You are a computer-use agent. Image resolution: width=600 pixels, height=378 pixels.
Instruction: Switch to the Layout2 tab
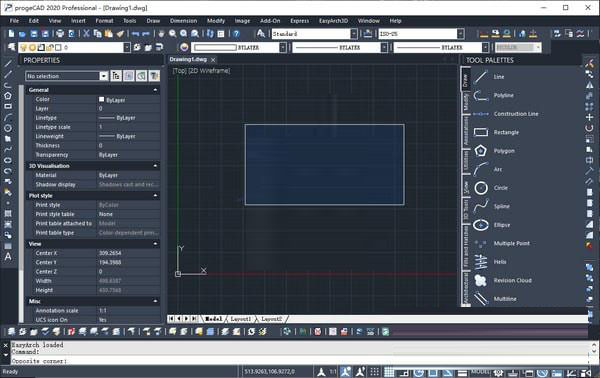[272, 319]
